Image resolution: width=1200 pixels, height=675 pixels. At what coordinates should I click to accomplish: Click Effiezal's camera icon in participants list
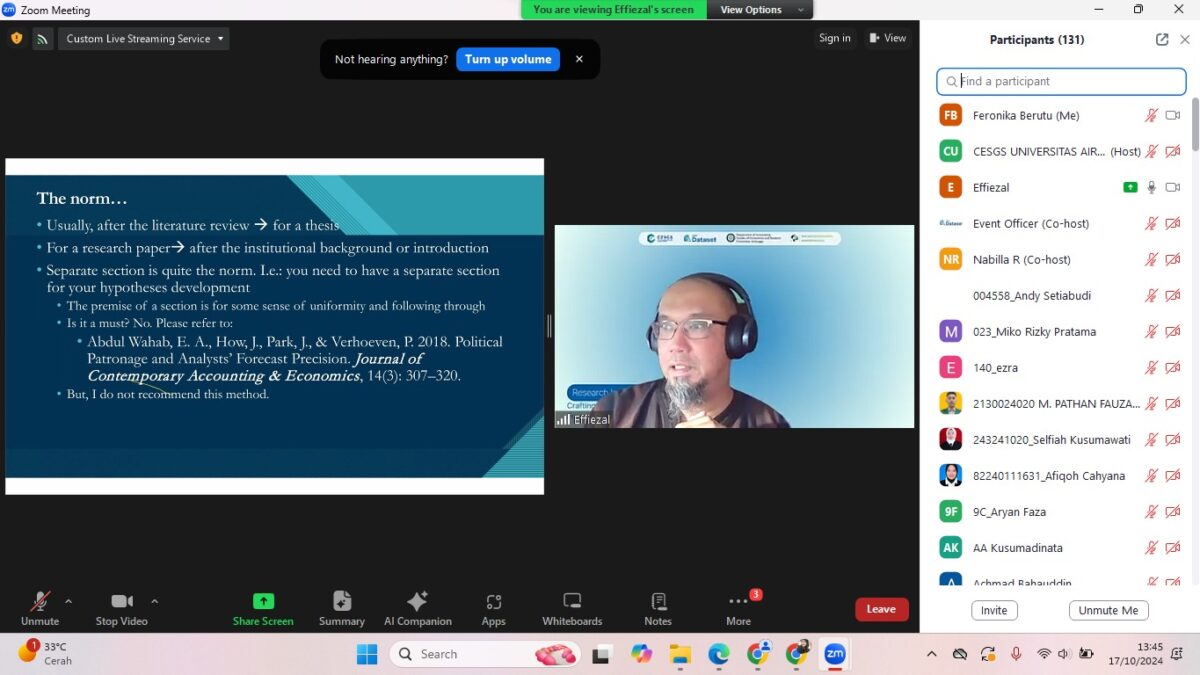click(1173, 187)
